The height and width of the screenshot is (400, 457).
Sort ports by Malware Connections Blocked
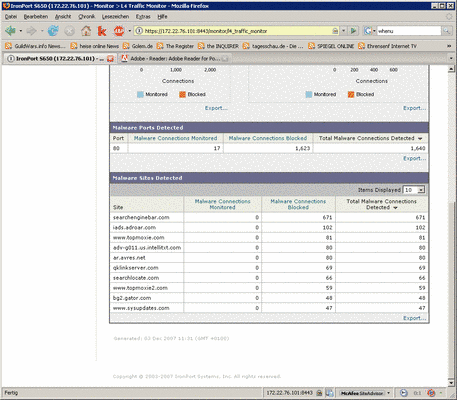(268, 138)
